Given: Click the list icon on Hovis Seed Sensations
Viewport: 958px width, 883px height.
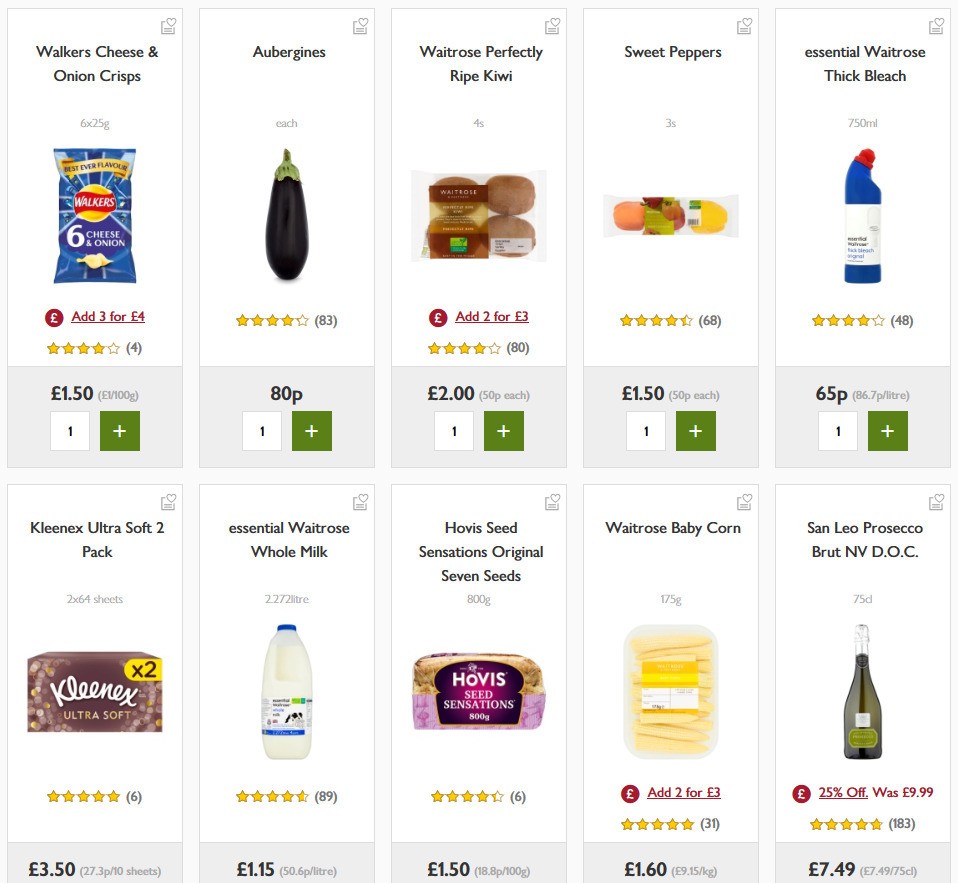Looking at the screenshot, I should pos(551,501).
